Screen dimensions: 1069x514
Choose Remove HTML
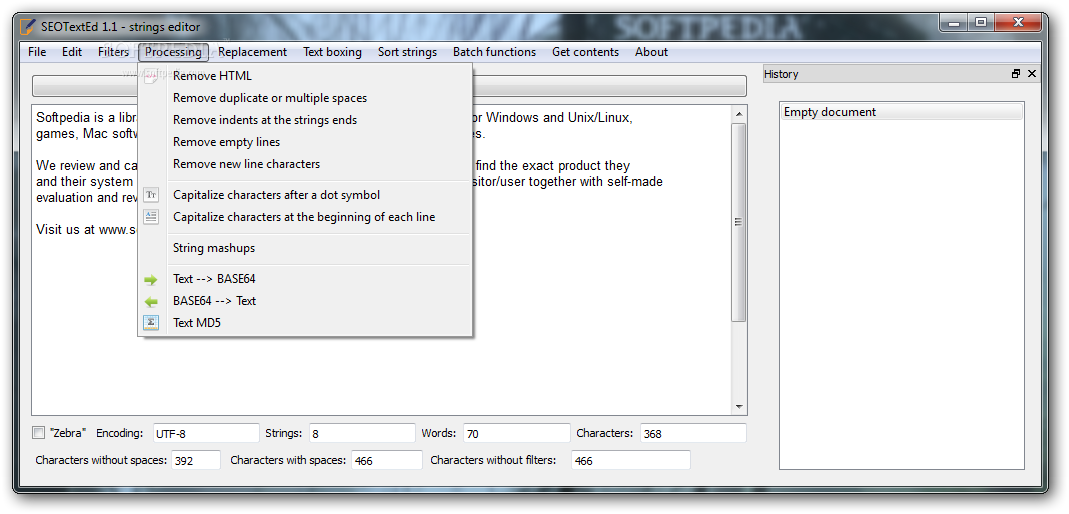[305, 76]
